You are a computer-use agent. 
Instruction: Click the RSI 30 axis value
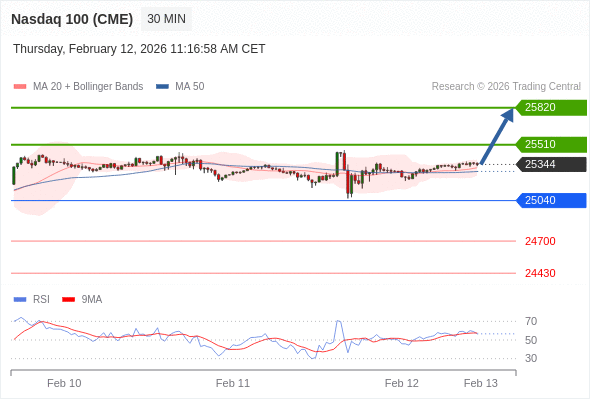[x=531, y=358]
